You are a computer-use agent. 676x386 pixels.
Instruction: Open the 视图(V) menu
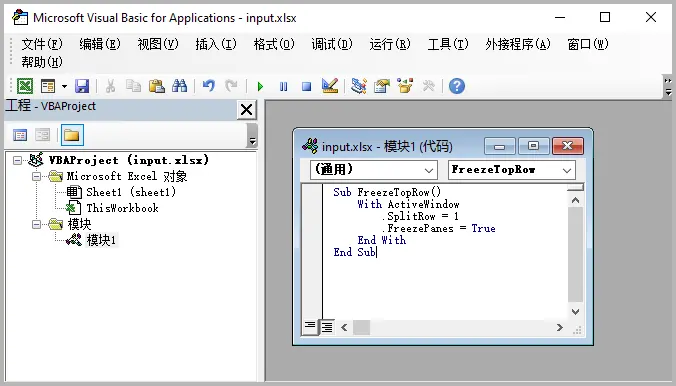point(158,44)
